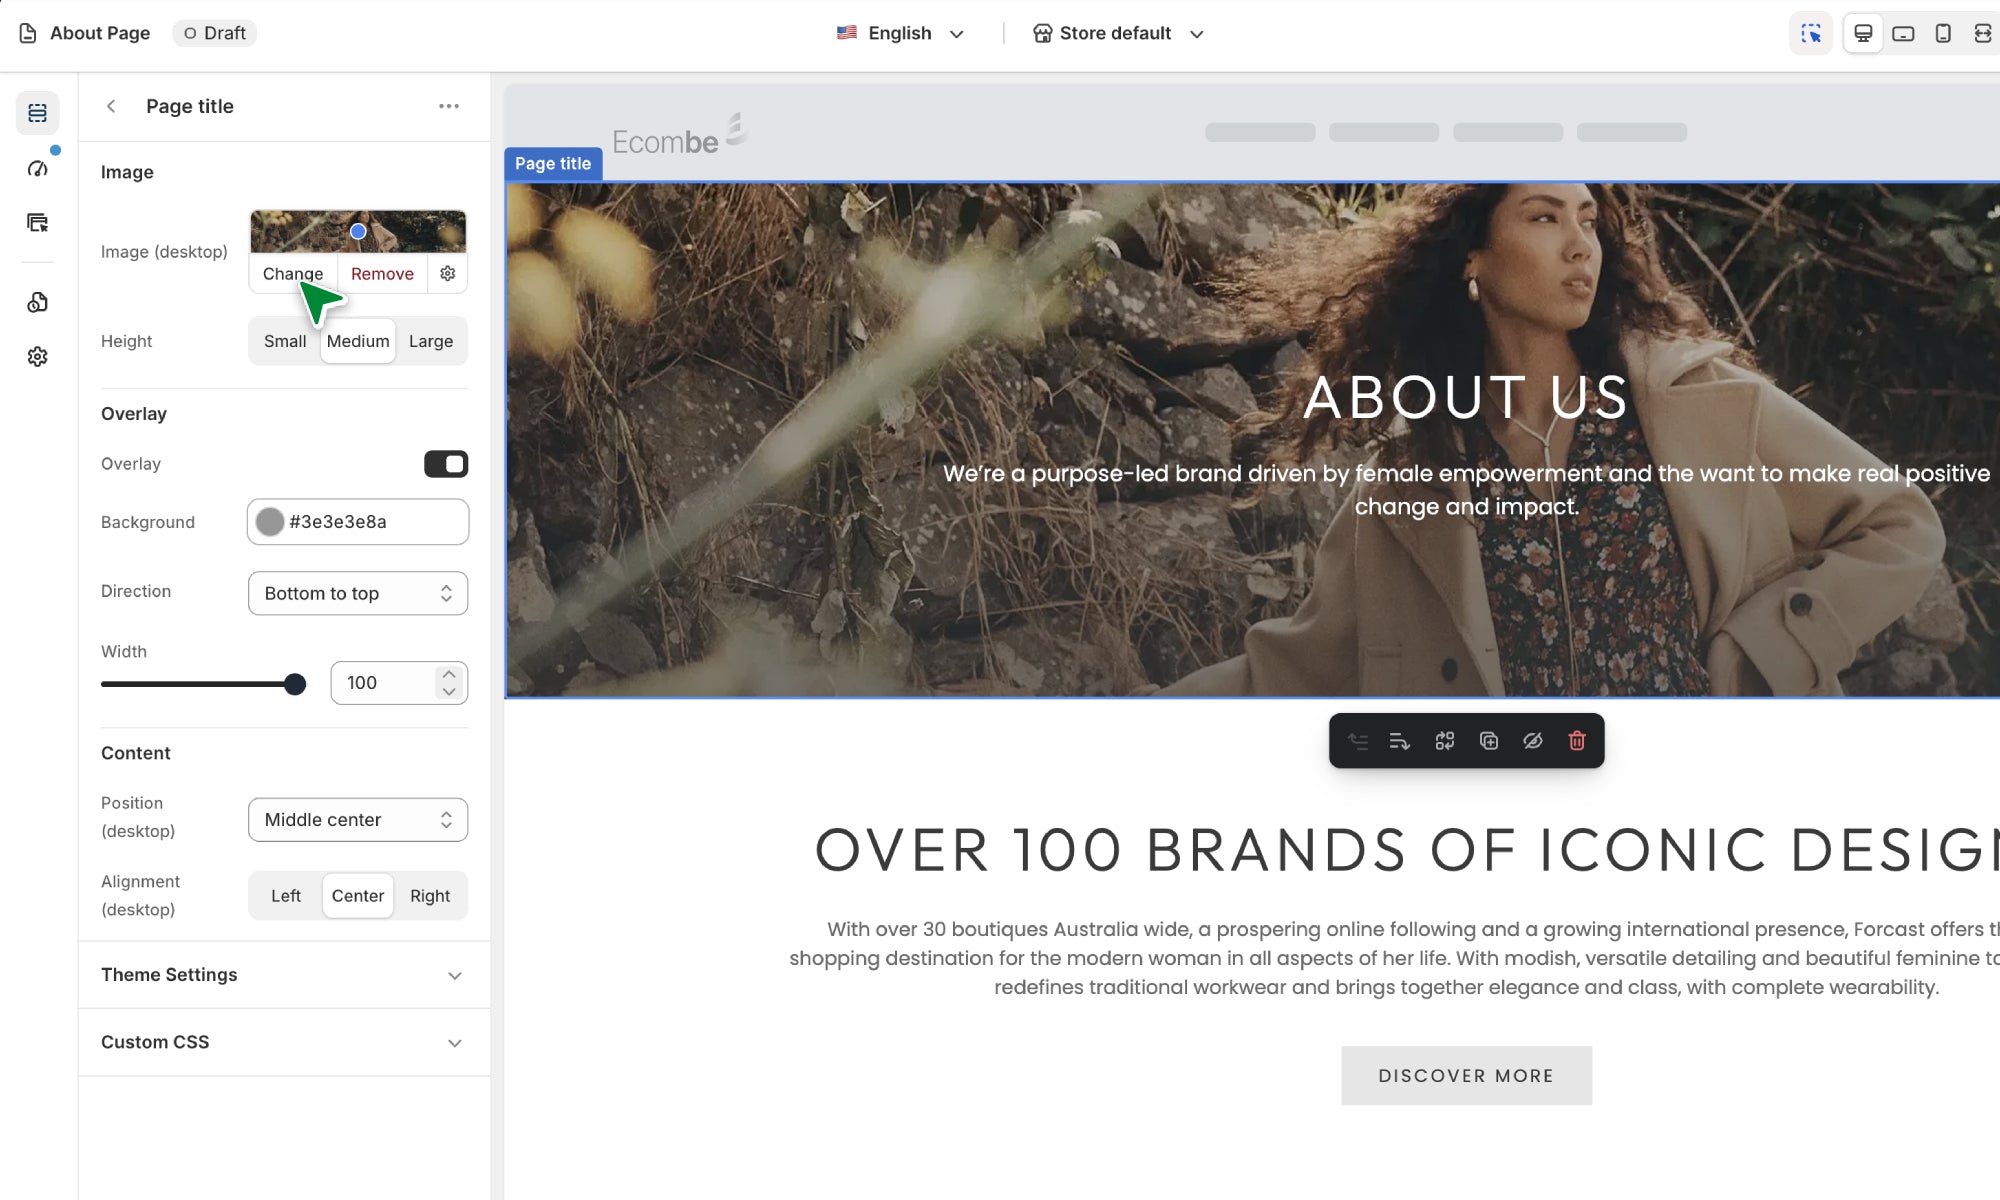This screenshot has height=1200, width=2000.
Task: Click the Remove image button
Action: tap(382, 273)
